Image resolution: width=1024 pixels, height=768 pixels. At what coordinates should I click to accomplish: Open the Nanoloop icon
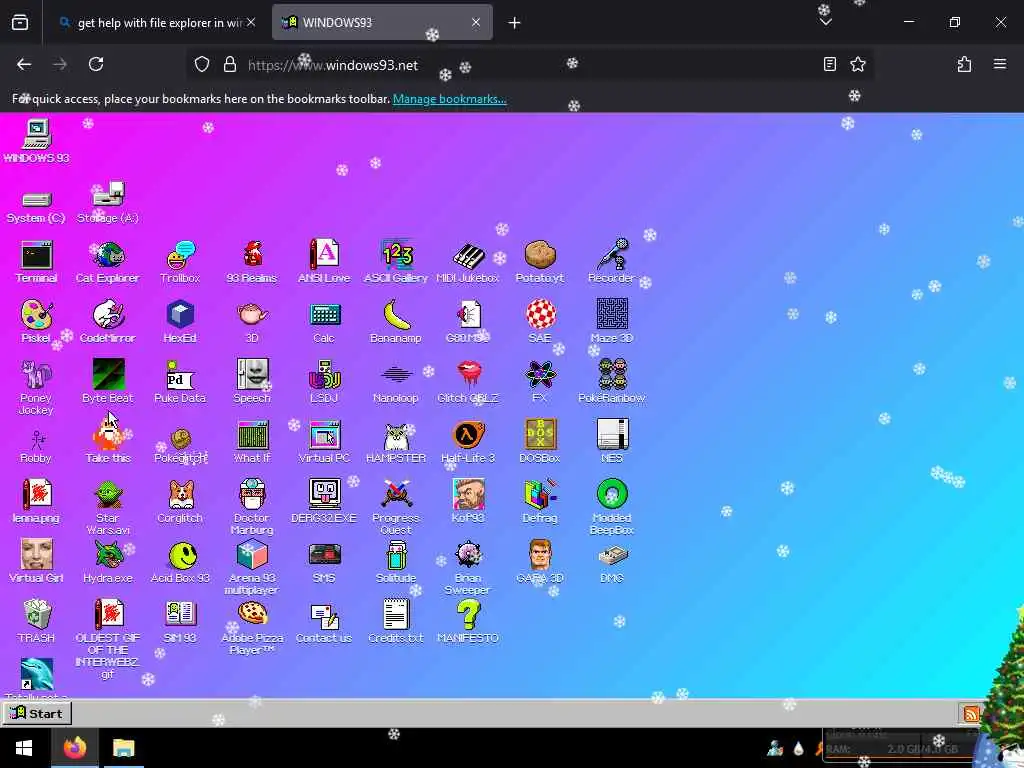point(396,382)
